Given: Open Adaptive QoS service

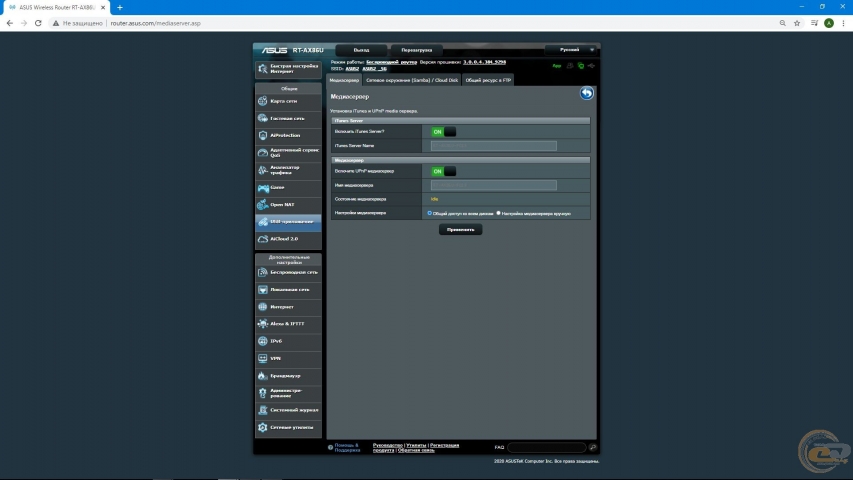Looking at the screenshot, I should (x=288, y=153).
